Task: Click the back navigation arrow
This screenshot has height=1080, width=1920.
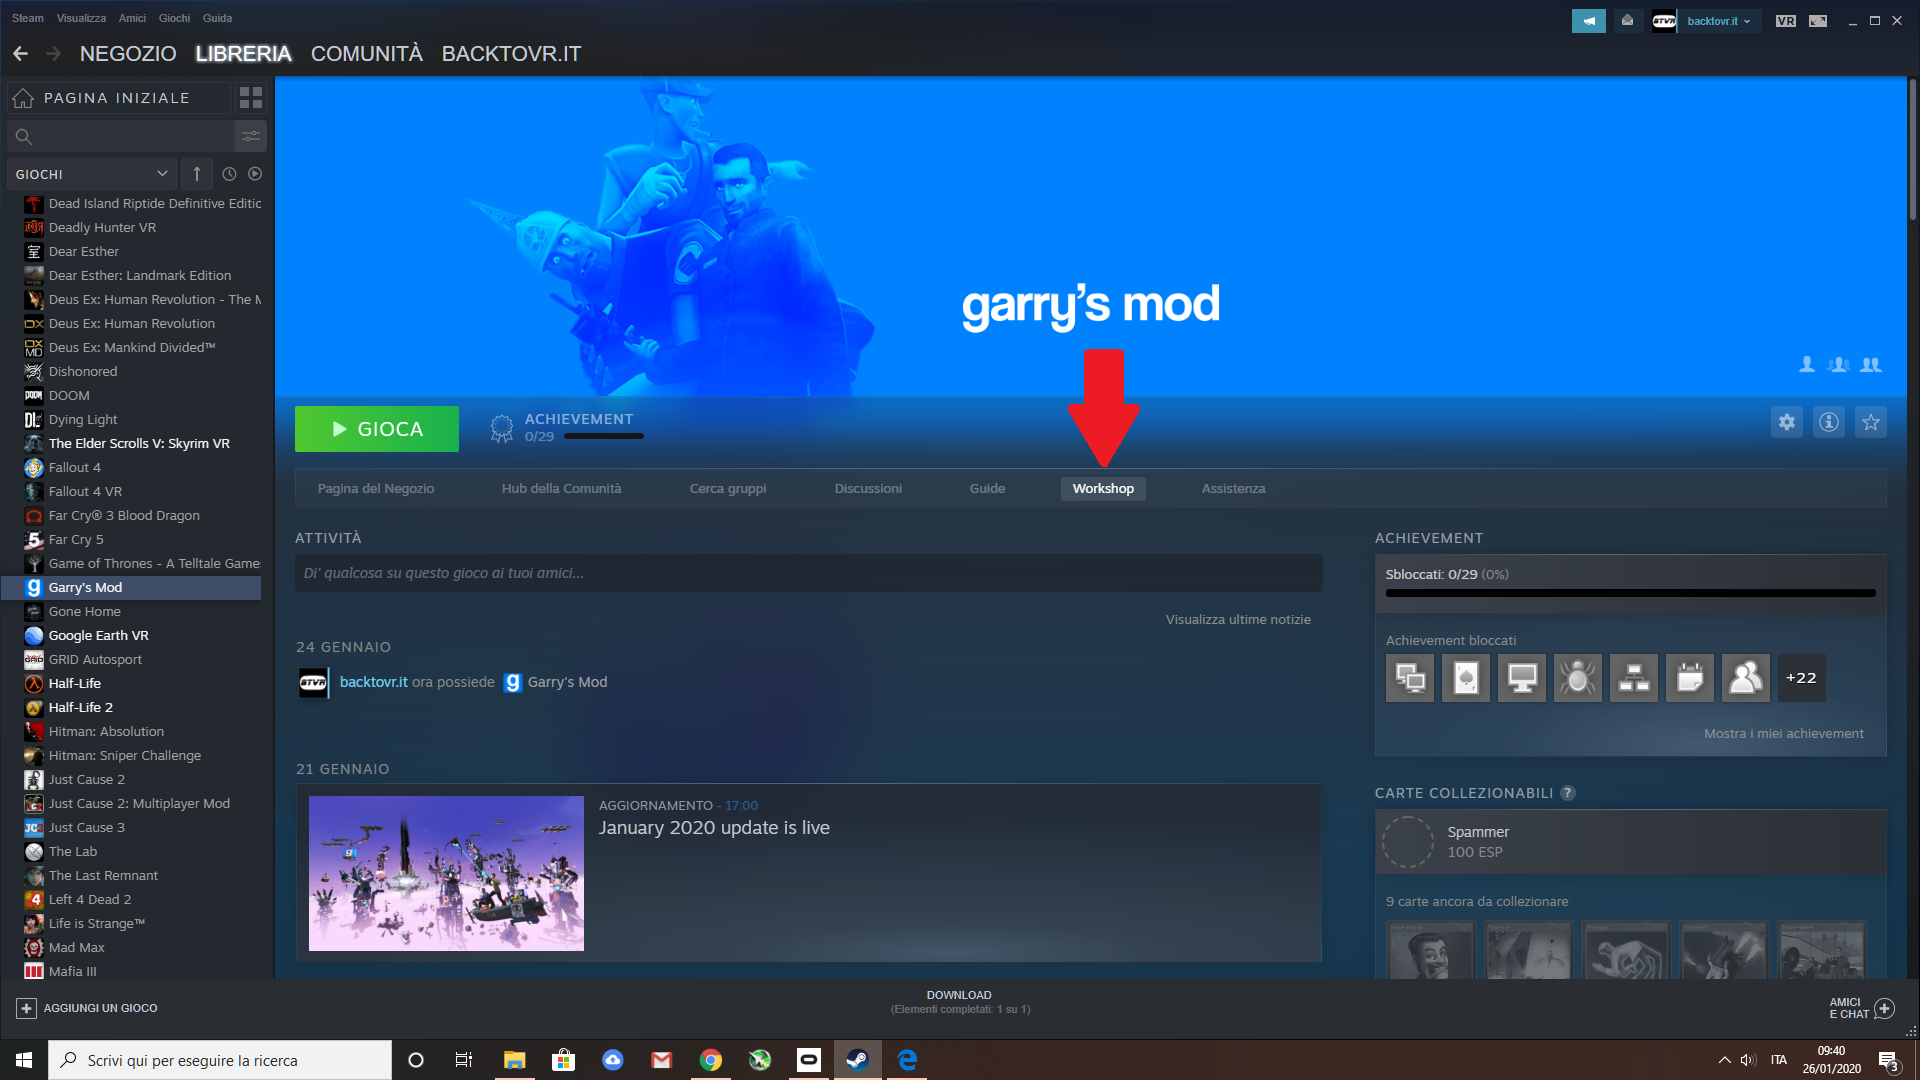Action: pos(20,54)
